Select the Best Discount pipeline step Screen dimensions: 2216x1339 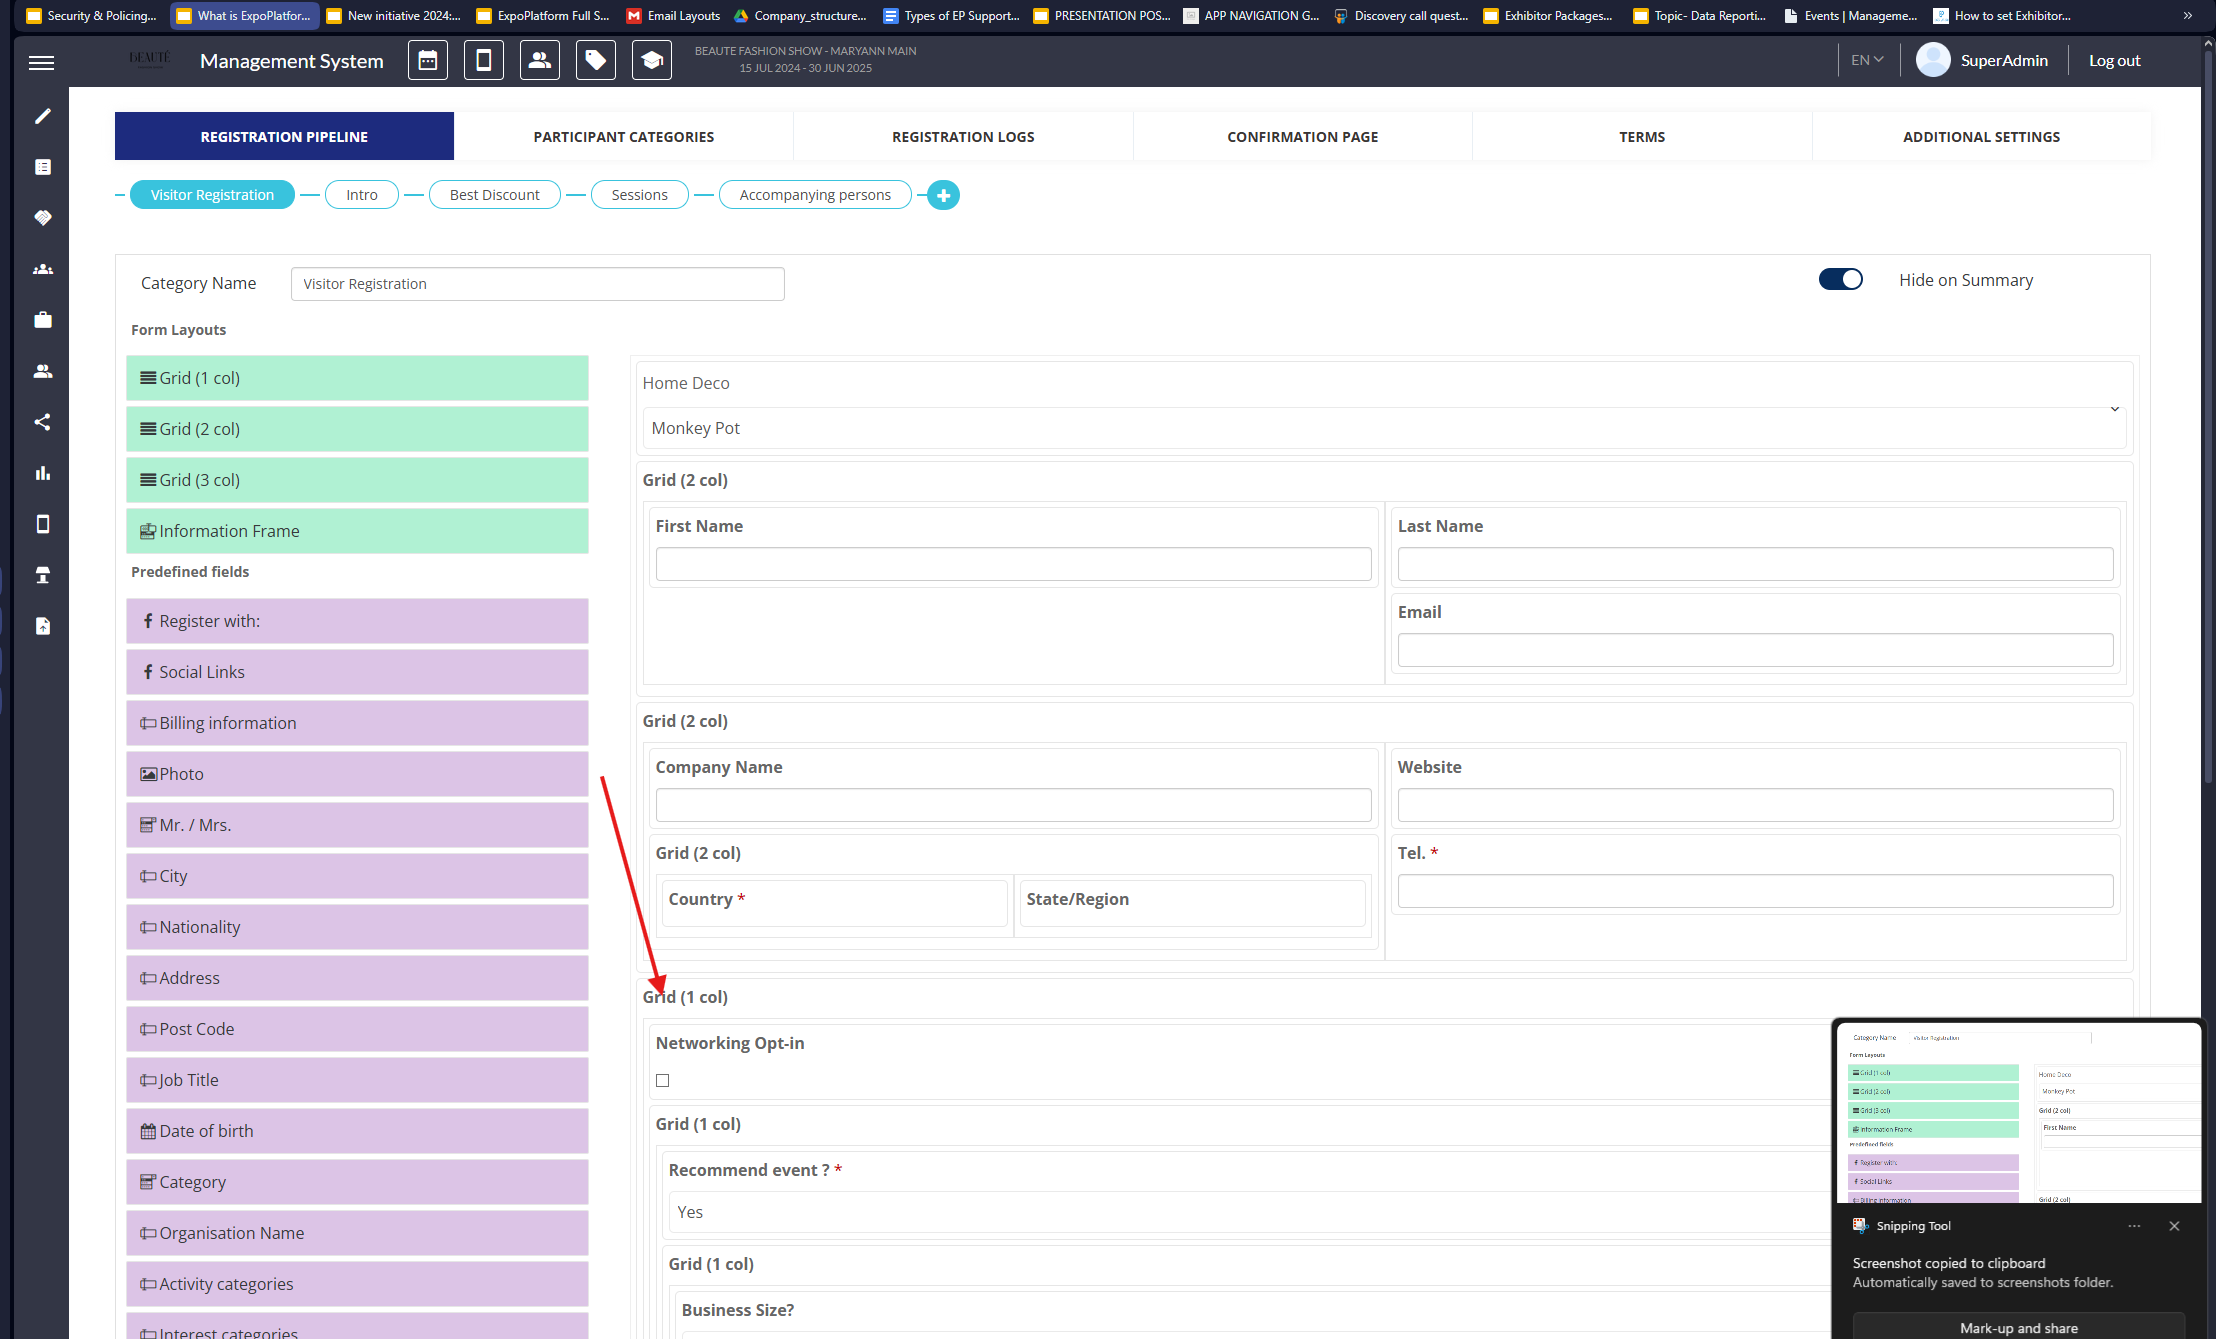(494, 195)
